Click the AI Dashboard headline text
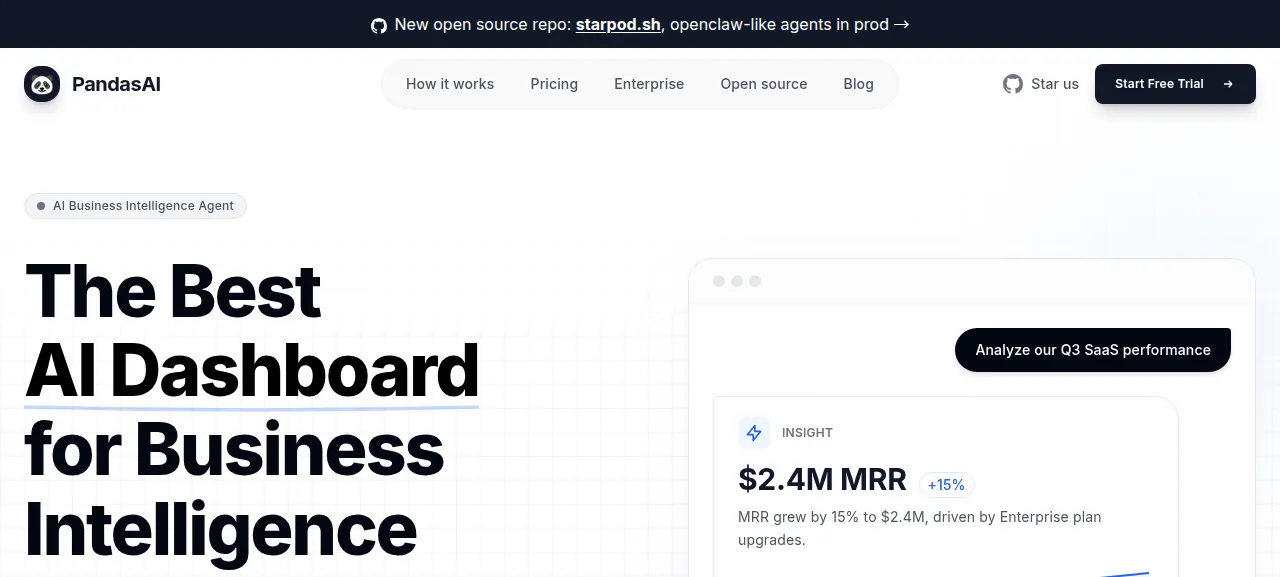This screenshot has width=1280, height=577. point(252,370)
